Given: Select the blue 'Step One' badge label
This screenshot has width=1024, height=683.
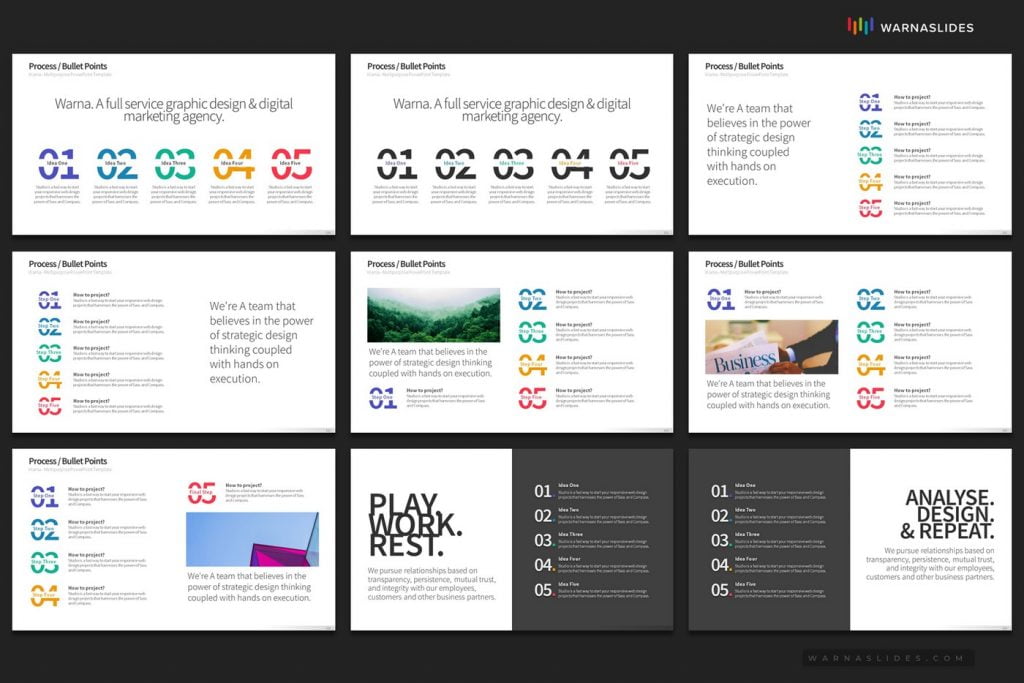Looking at the screenshot, I should click(48, 299).
